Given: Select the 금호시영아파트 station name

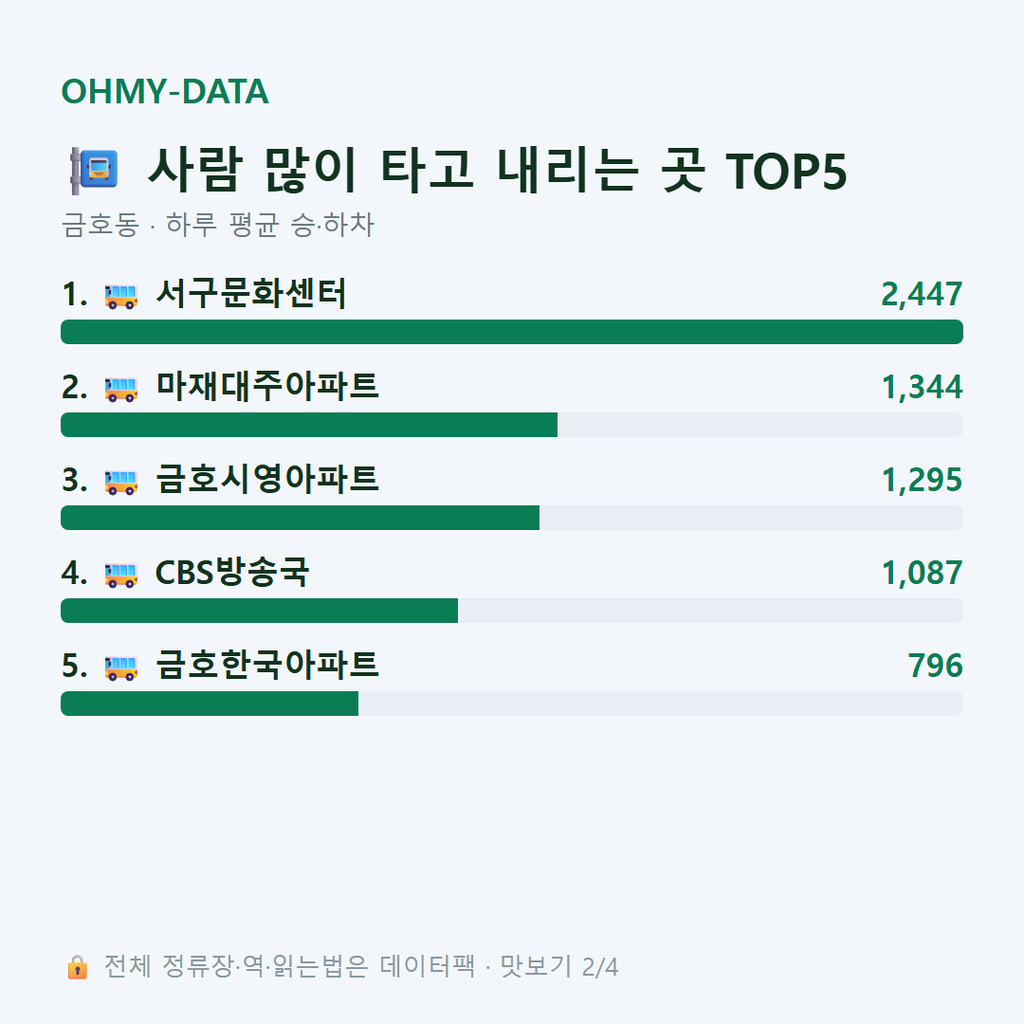Looking at the screenshot, I should 267,480.
